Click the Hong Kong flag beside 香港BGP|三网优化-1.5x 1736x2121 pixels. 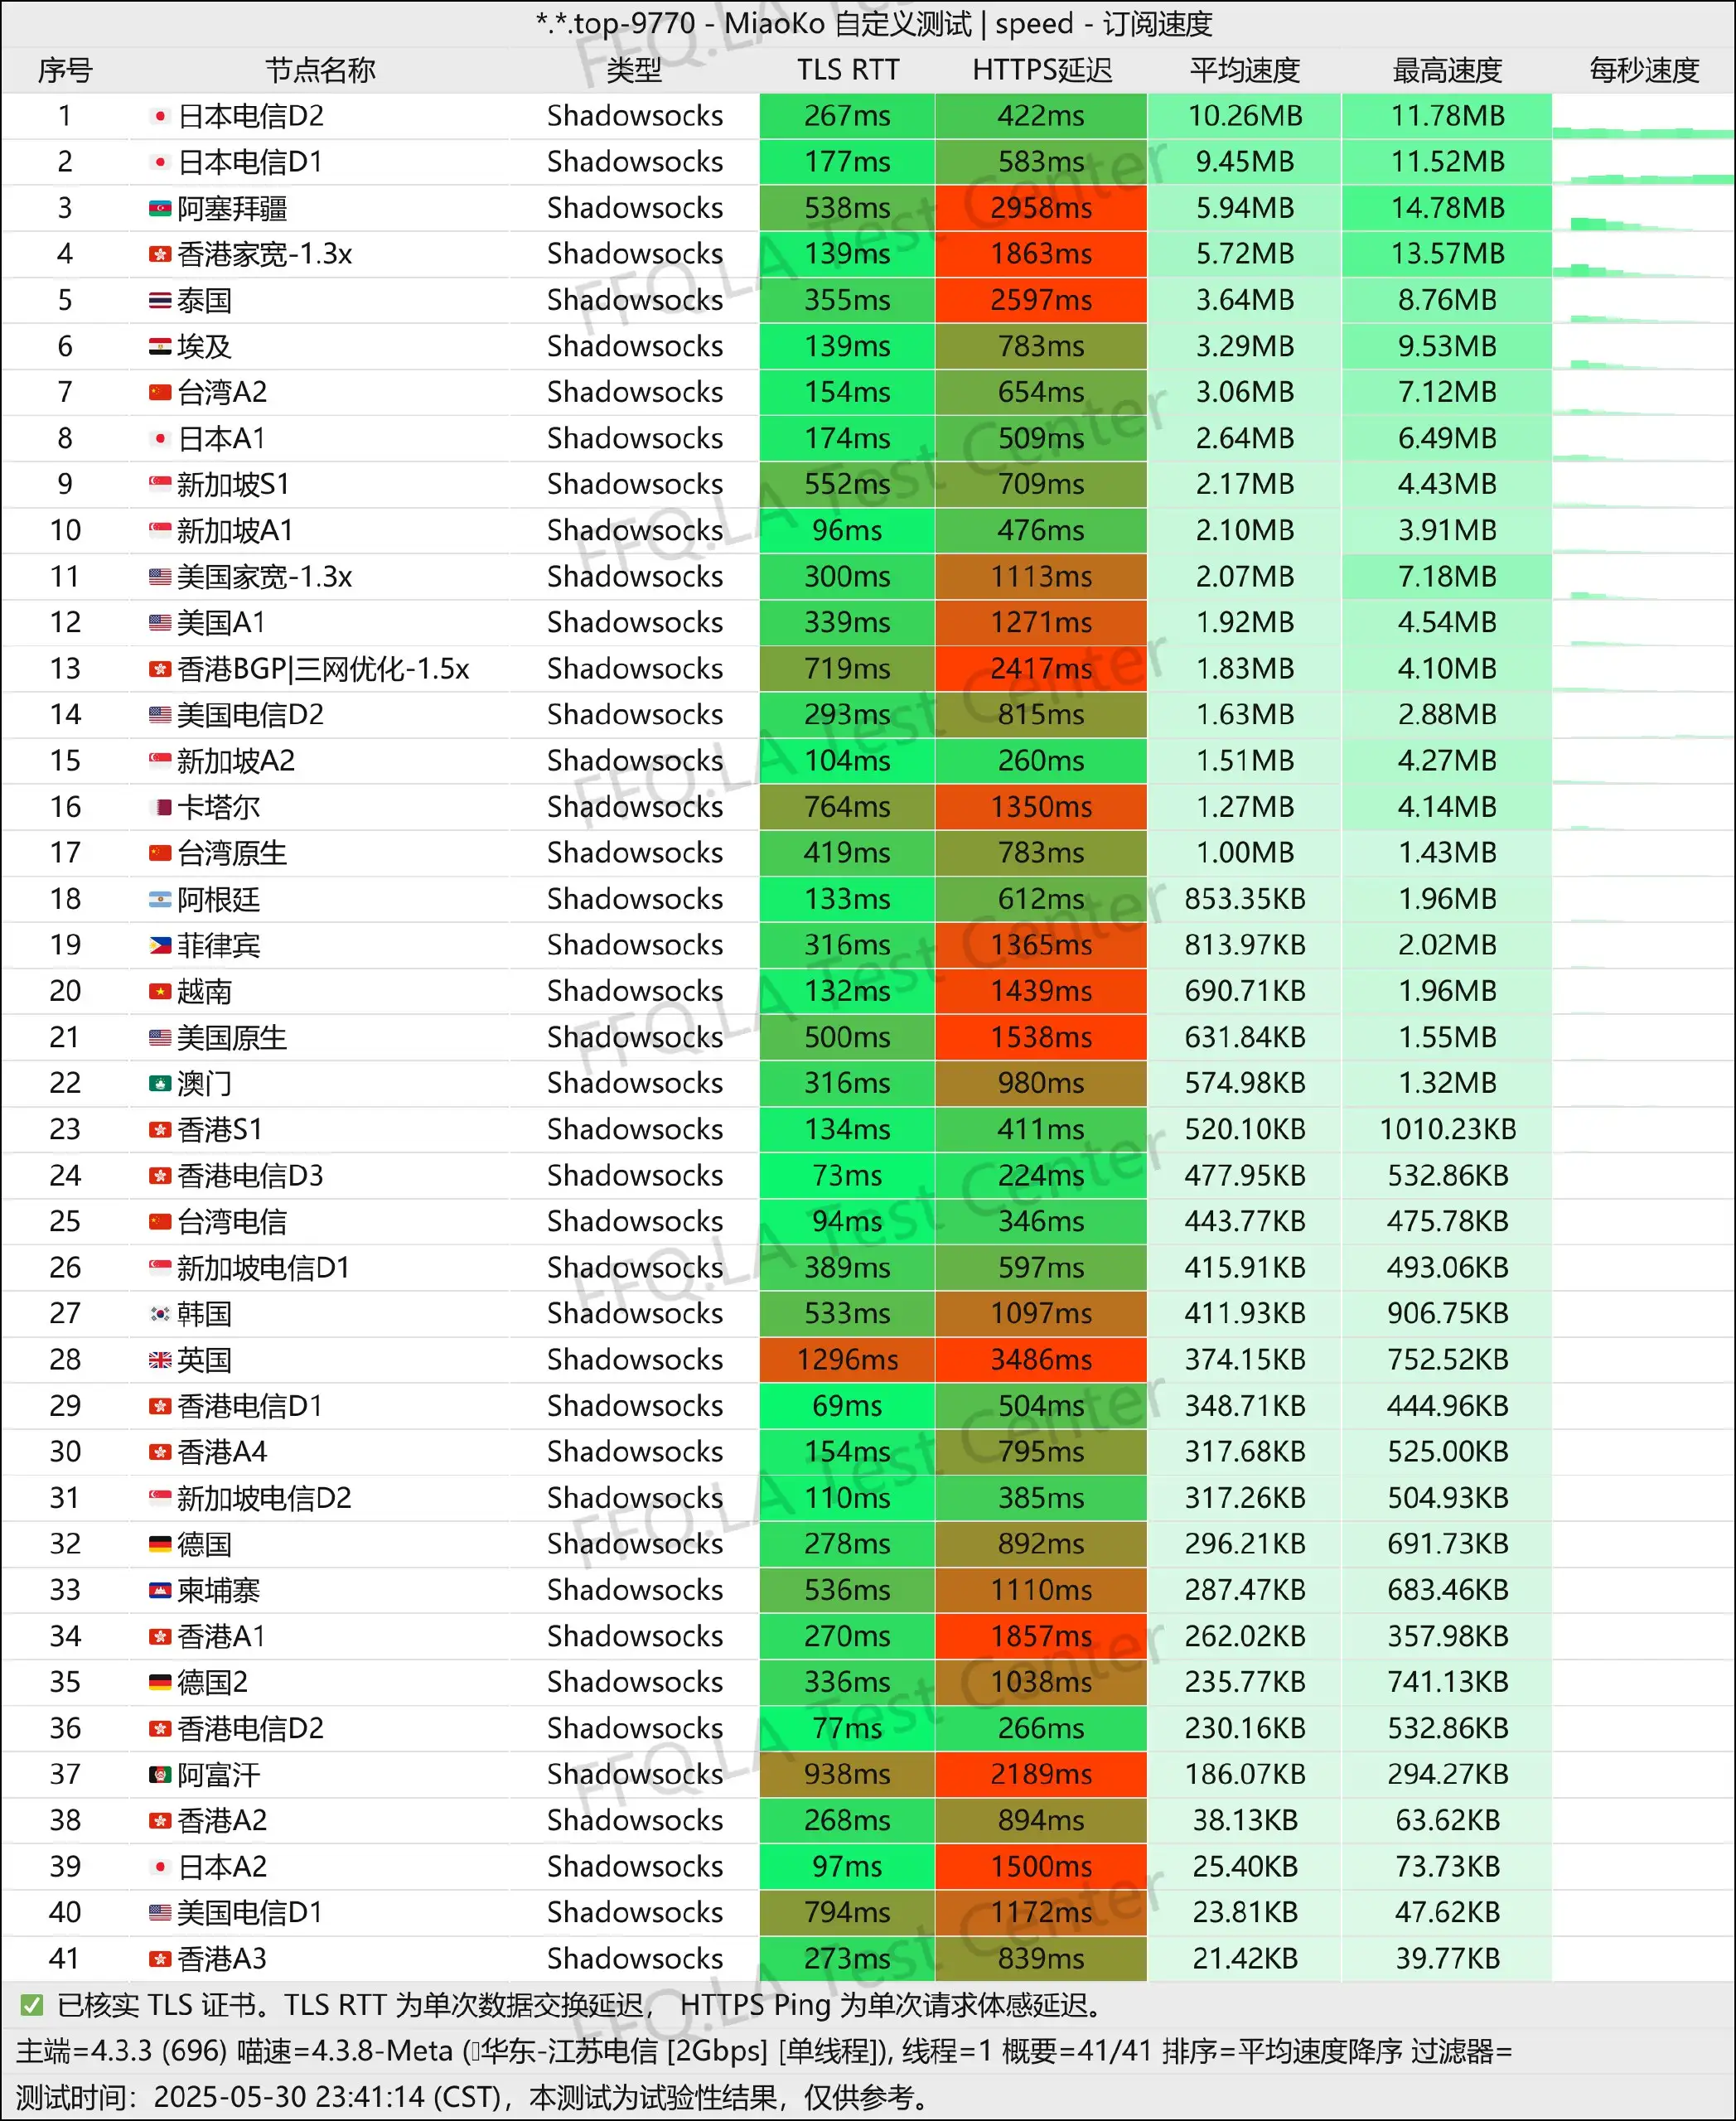coord(160,669)
